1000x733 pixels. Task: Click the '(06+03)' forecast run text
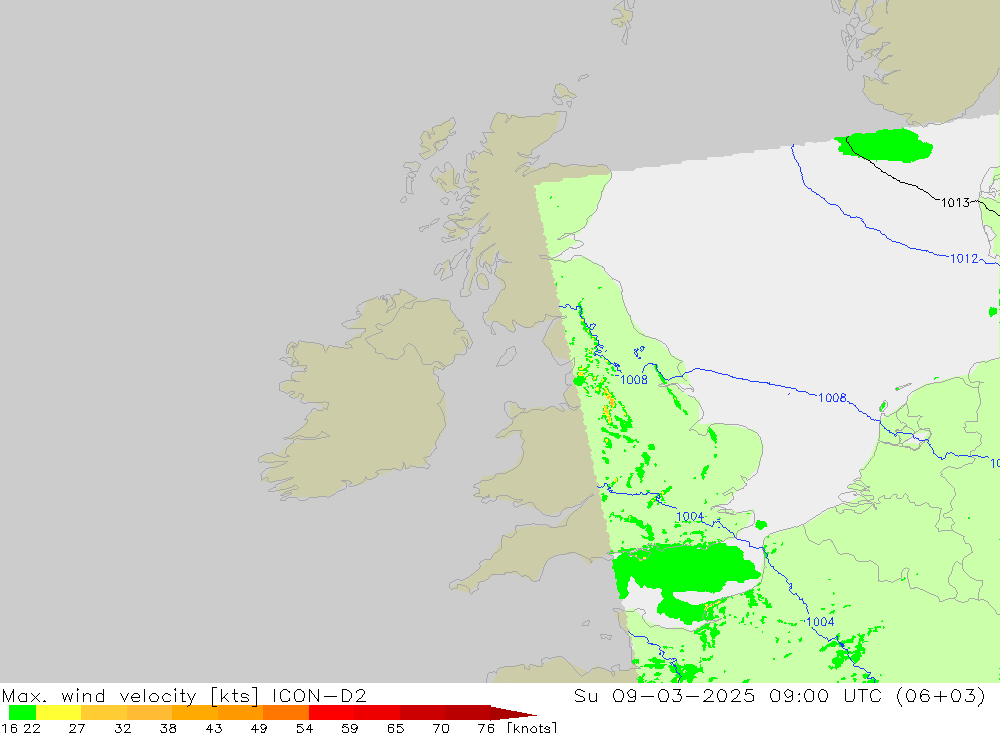(940, 695)
